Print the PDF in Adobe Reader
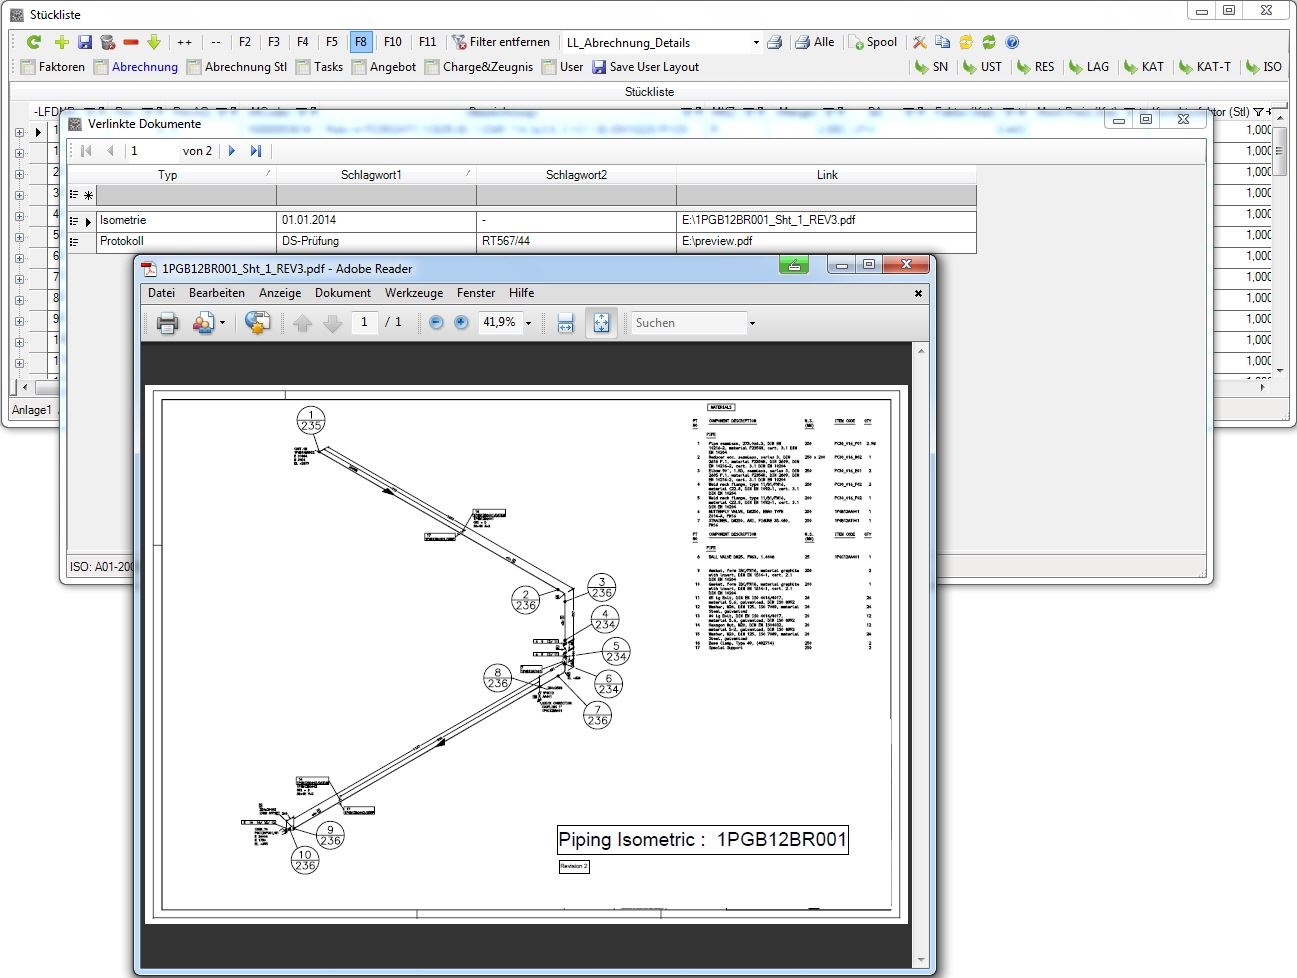 click(167, 323)
